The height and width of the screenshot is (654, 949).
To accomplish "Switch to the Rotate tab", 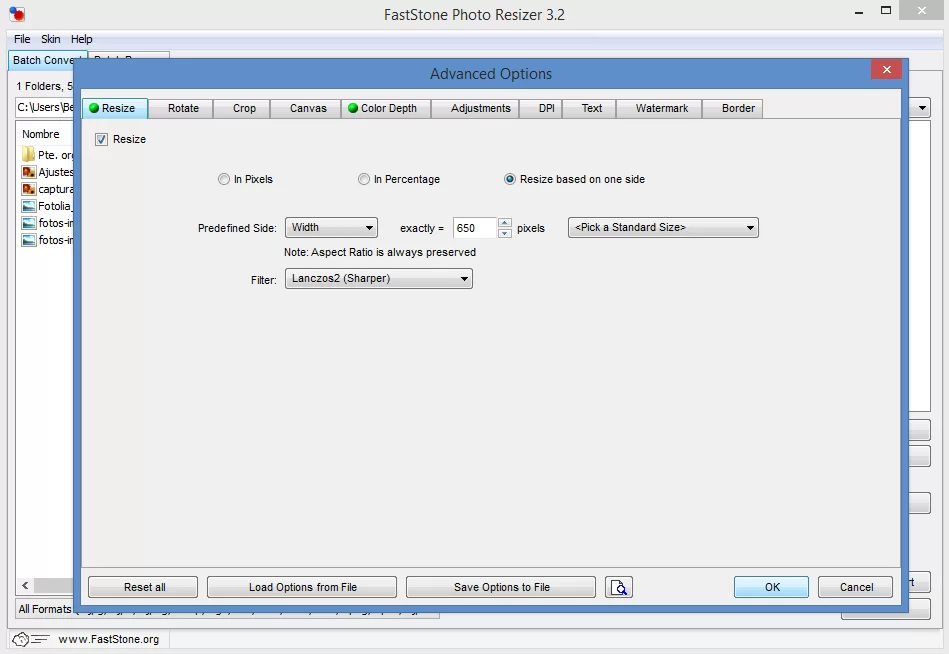I will (183, 108).
